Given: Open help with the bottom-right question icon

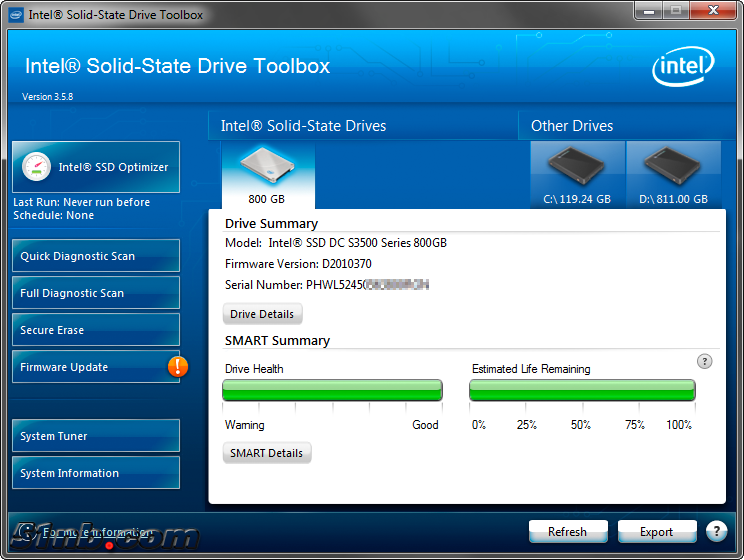Looking at the screenshot, I should pos(716,531).
